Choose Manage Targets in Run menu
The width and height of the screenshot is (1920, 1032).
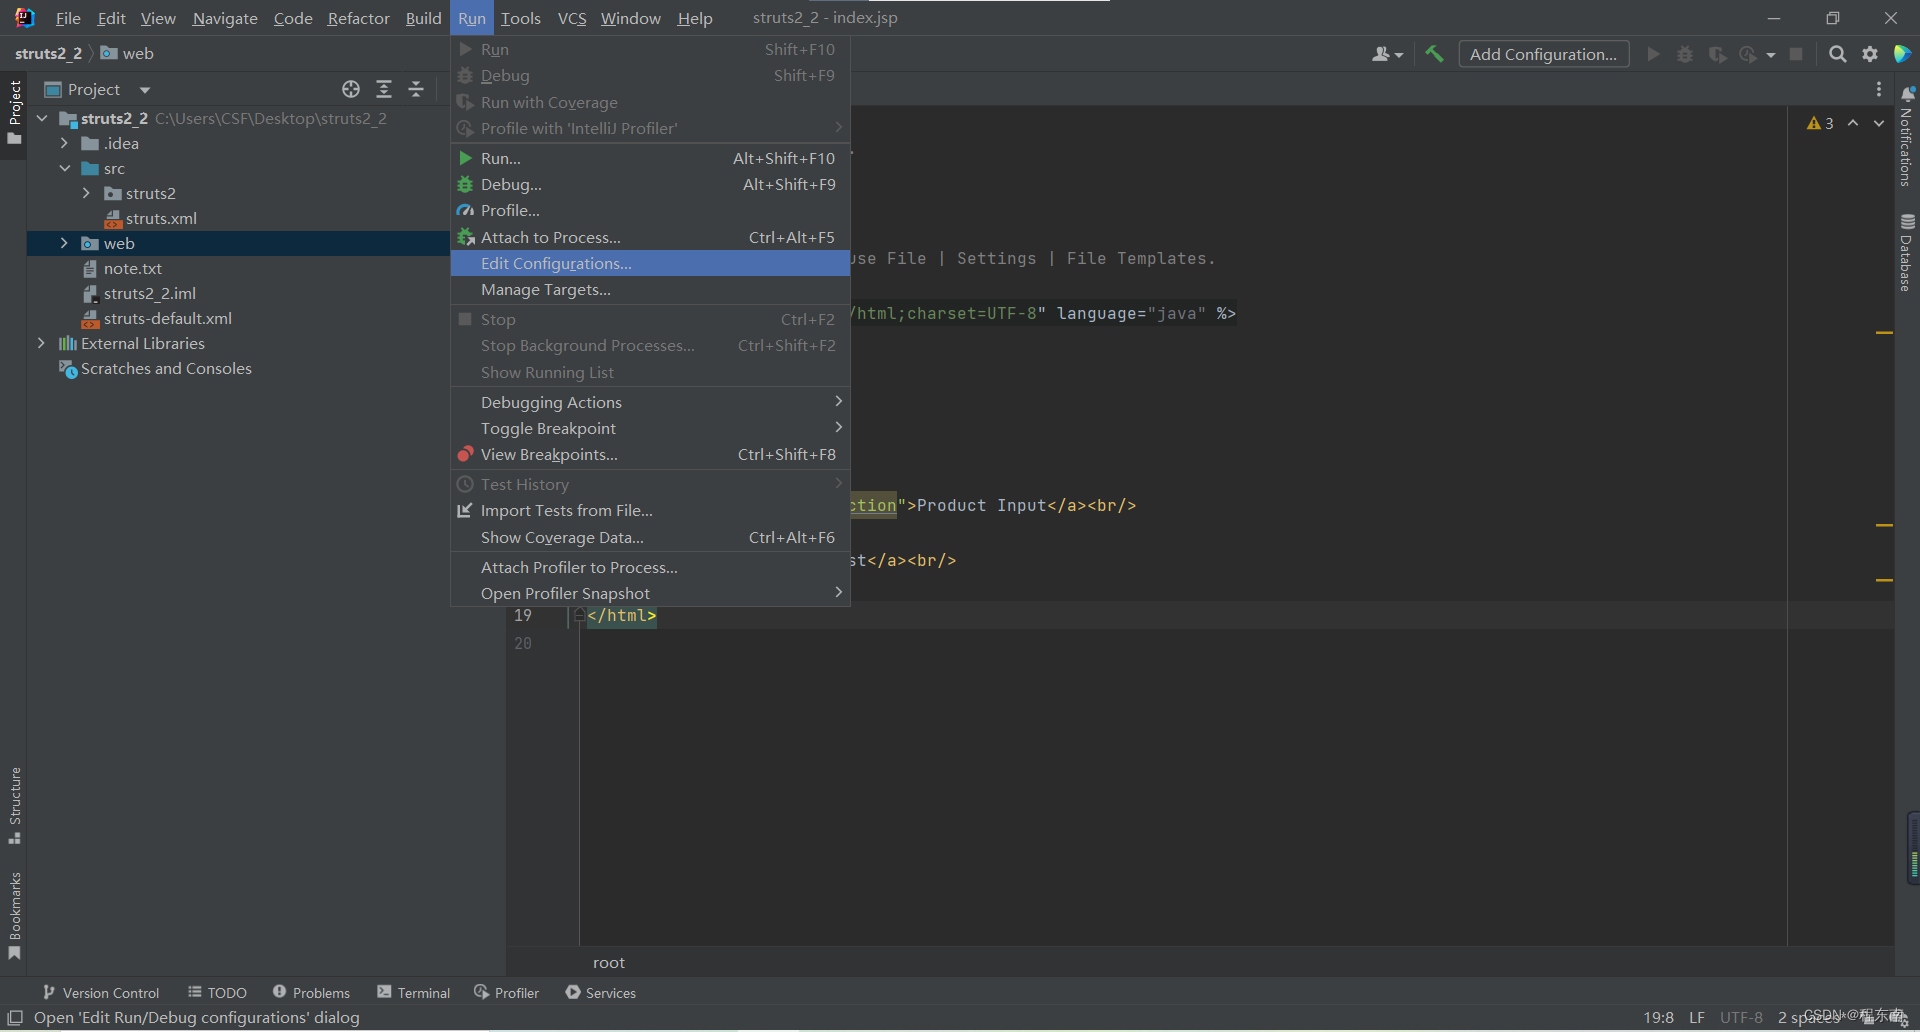click(650, 289)
